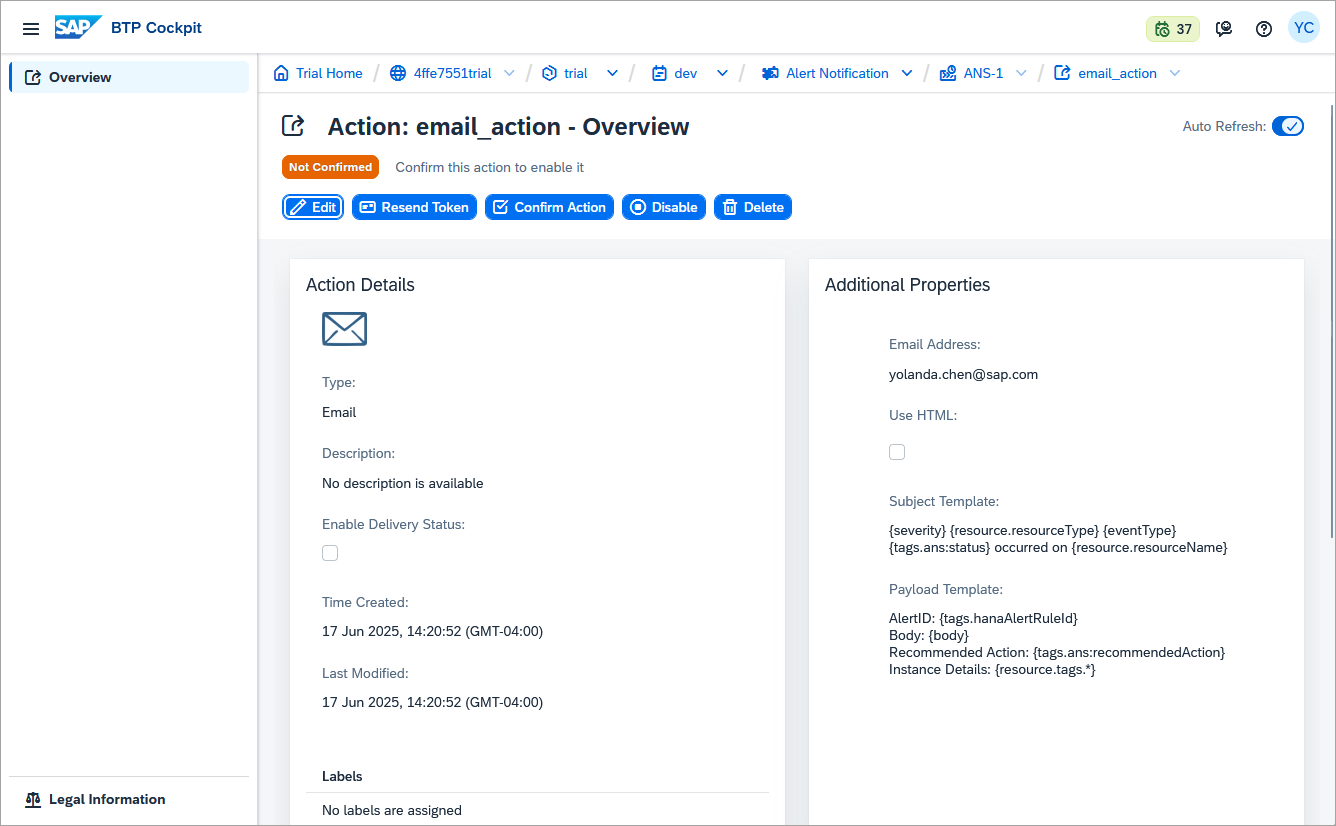Click the email address yolanda.chen@sap.com
This screenshot has width=1336, height=826.
[x=963, y=374]
